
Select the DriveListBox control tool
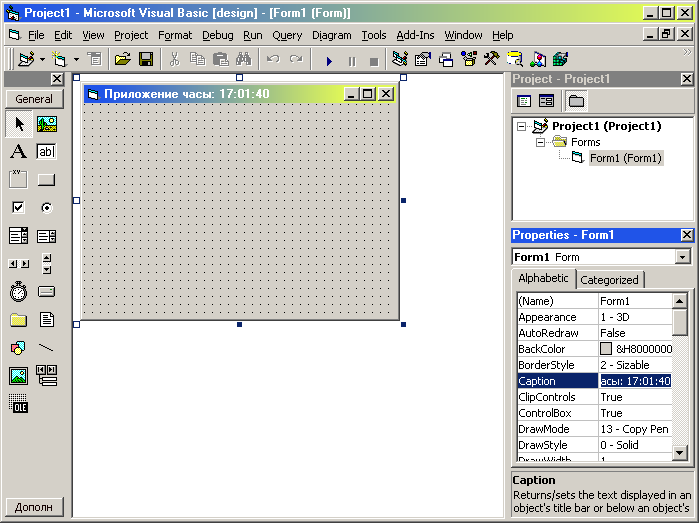pos(47,292)
